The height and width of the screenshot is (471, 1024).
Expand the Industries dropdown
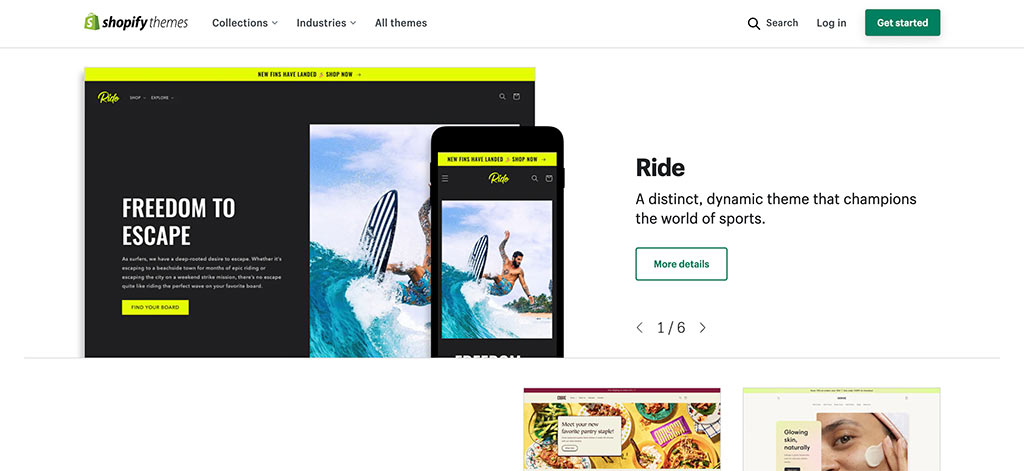pyautogui.click(x=327, y=23)
